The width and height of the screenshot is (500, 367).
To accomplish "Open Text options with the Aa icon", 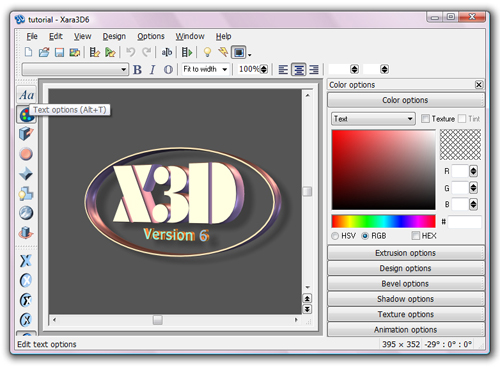I will click(x=26, y=95).
